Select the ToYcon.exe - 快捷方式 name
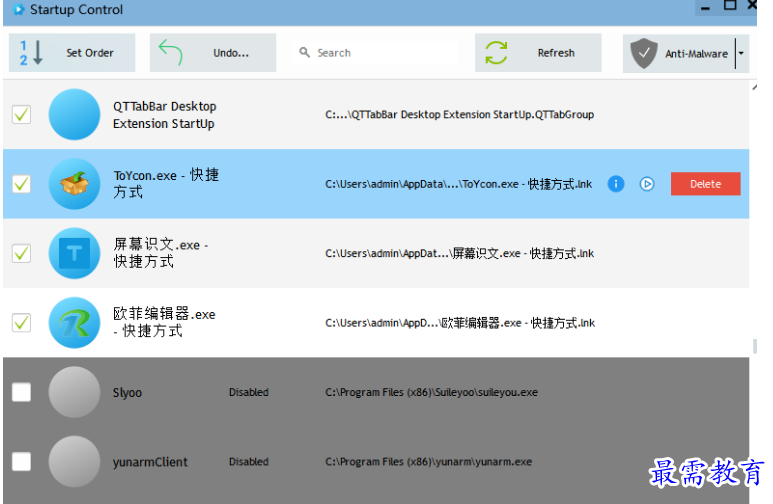 (166, 183)
